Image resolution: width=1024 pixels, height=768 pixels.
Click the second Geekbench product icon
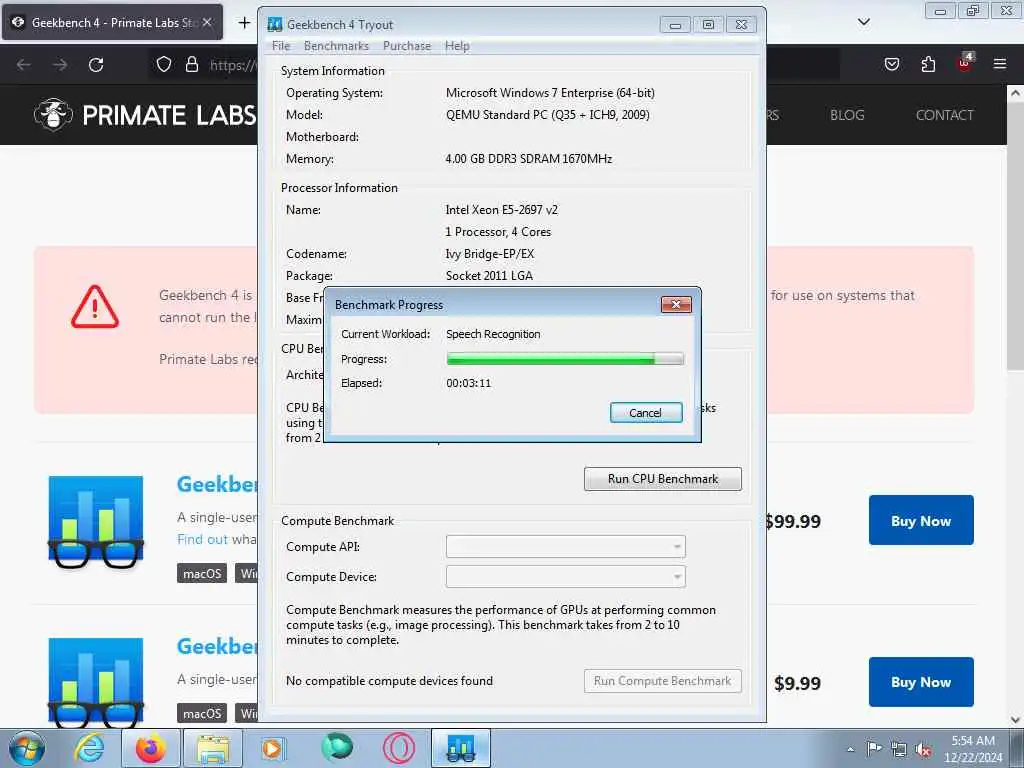[x=95, y=682]
